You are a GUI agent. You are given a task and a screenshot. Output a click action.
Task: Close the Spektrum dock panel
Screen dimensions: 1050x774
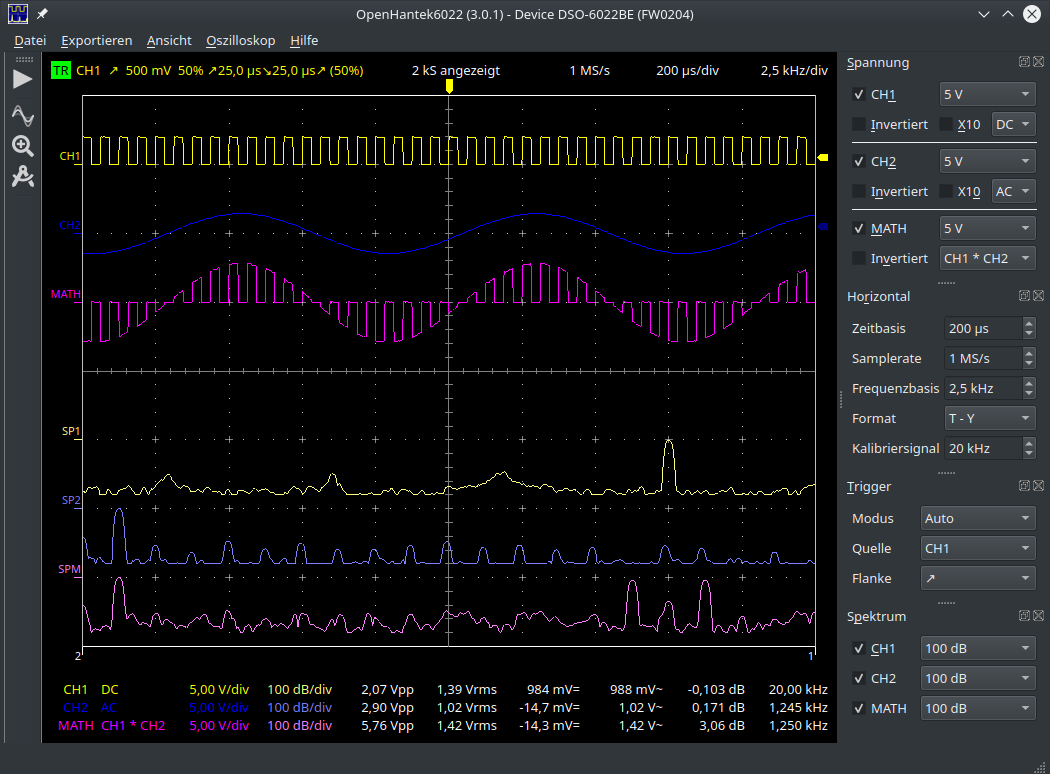click(x=1038, y=616)
